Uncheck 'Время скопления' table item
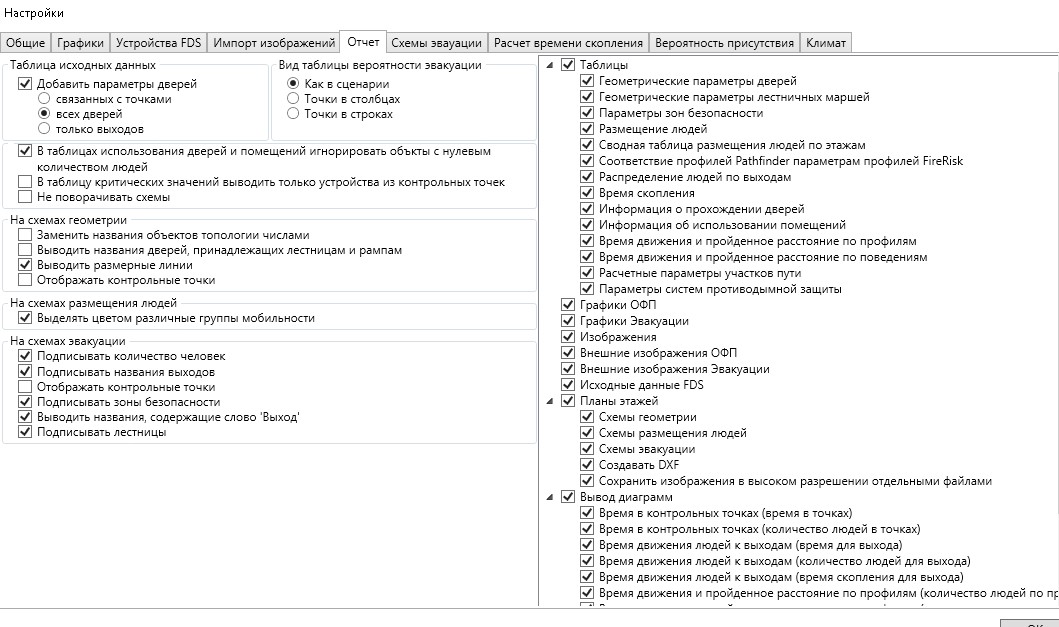 tap(587, 193)
